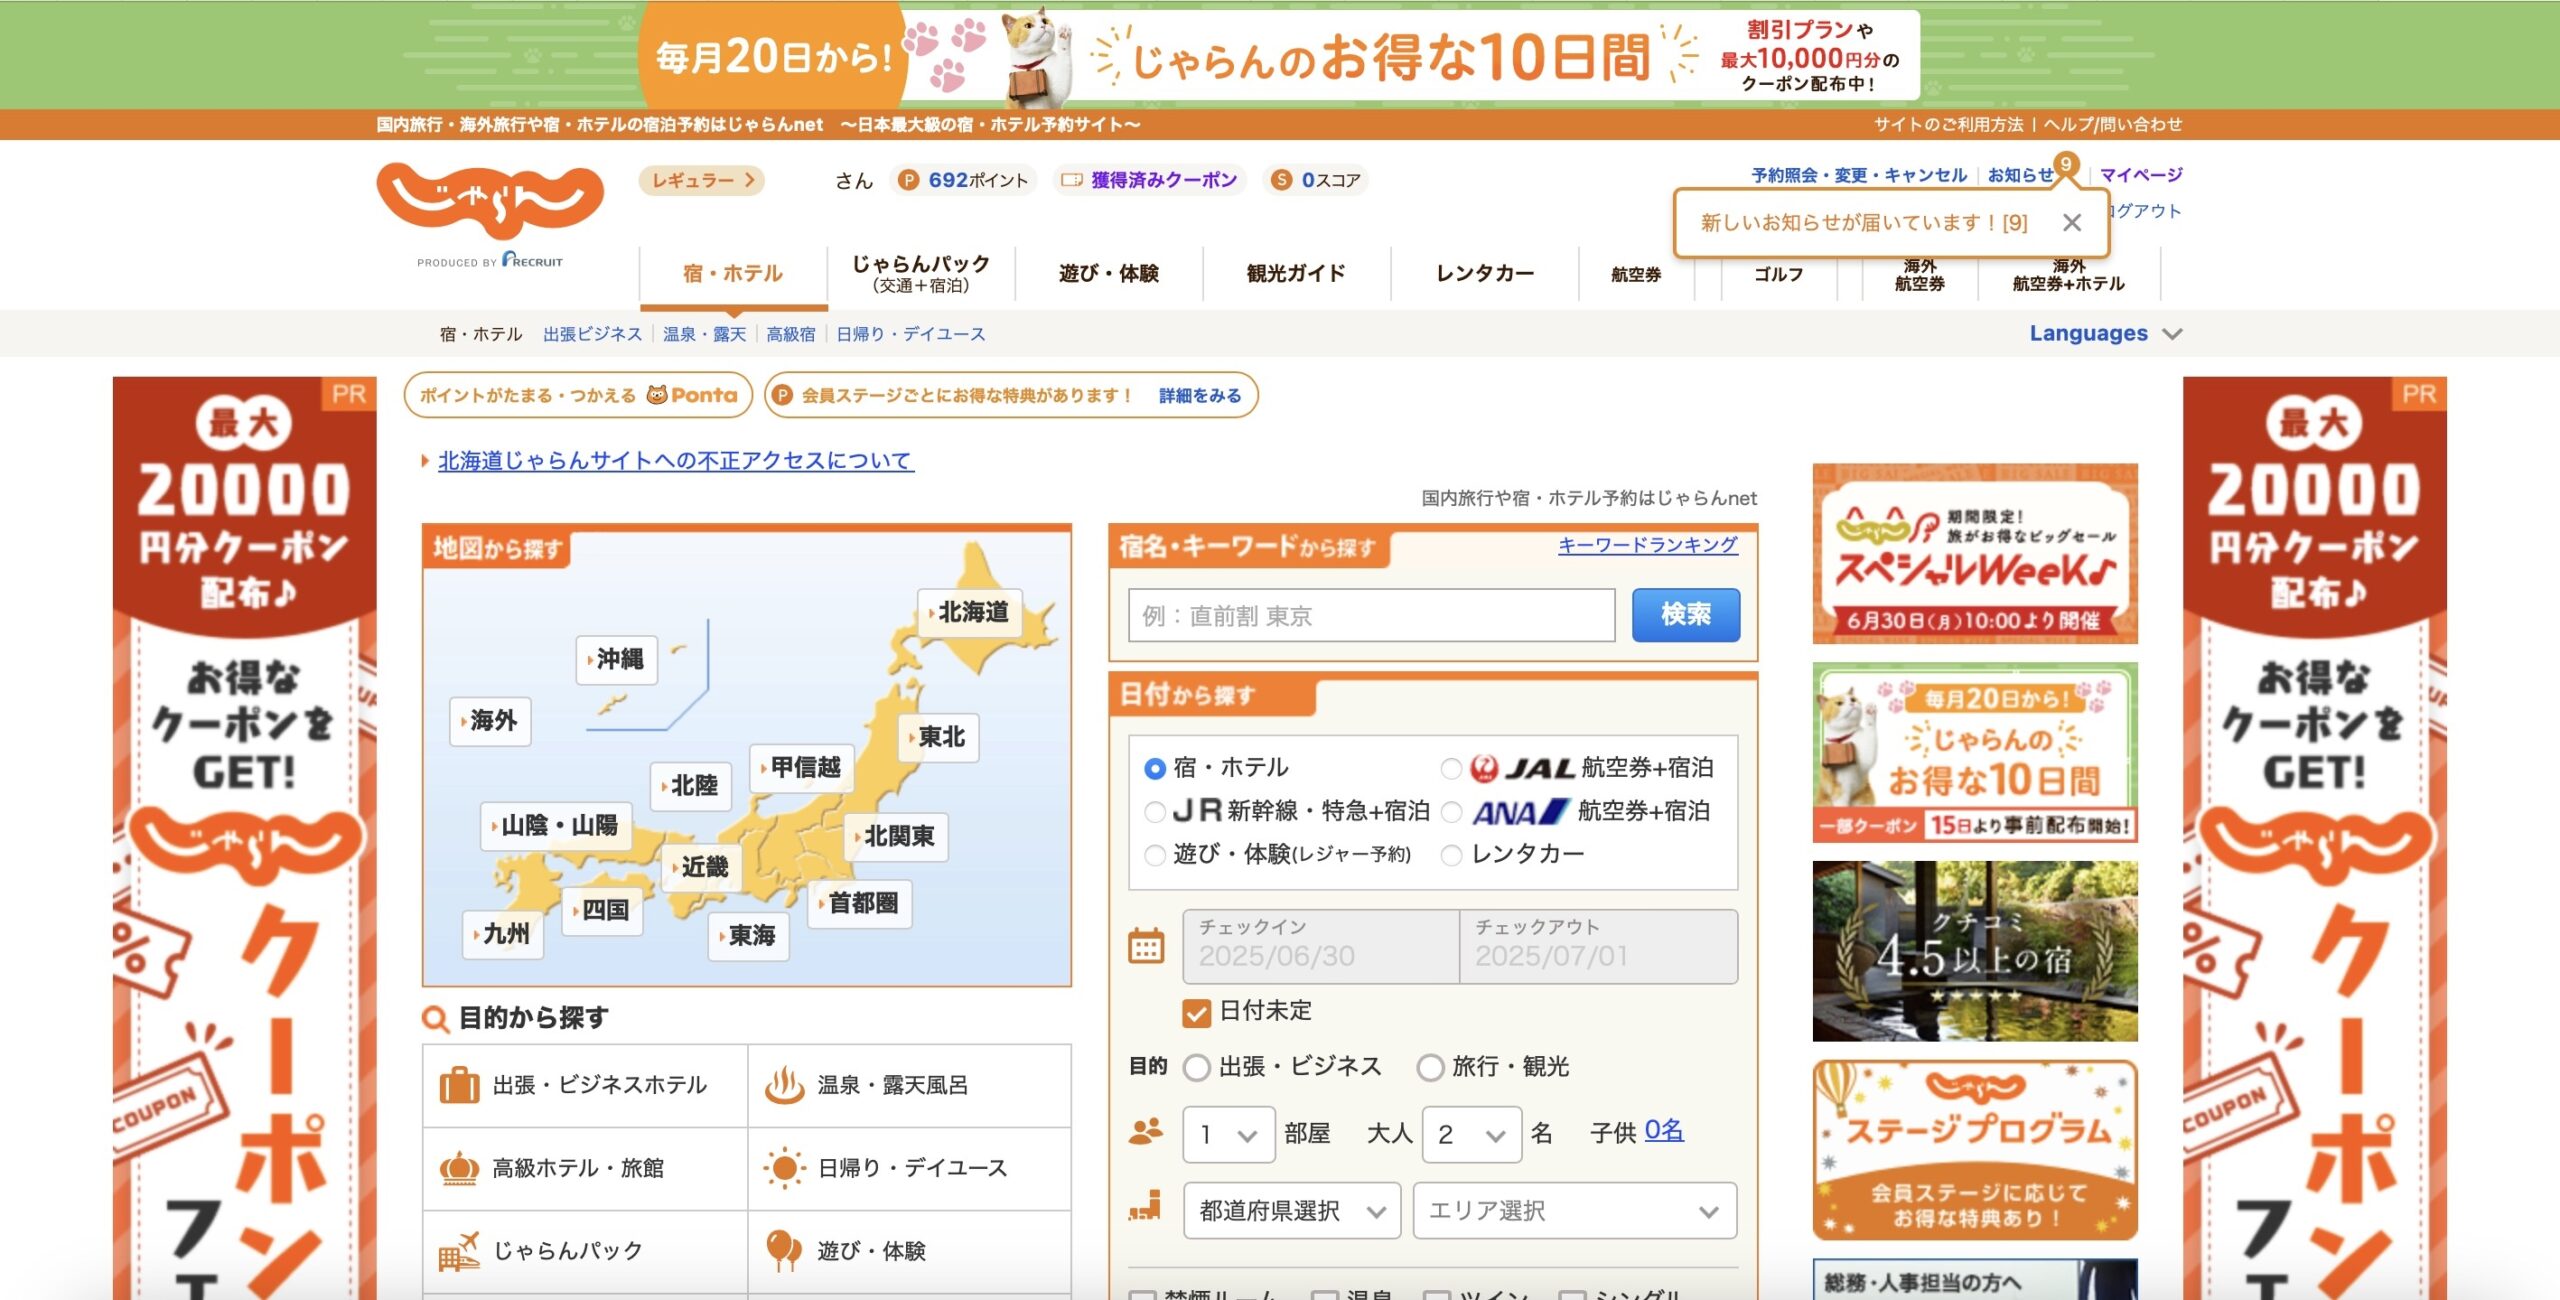This screenshot has width=2560, height=1300.
Task: Choose 出張・ビジネス purpose radio
Action: point(1197,1067)
